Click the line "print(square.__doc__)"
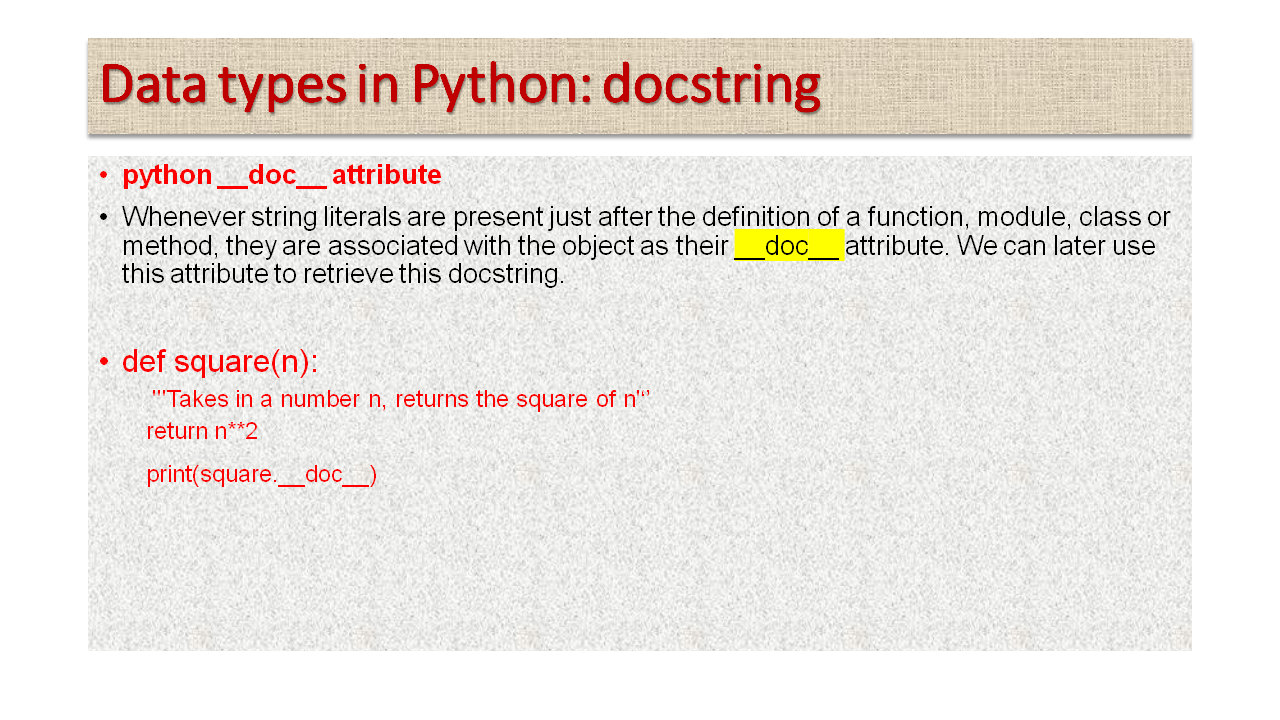This screenshot has height=720, width=1280. (261, 474)
